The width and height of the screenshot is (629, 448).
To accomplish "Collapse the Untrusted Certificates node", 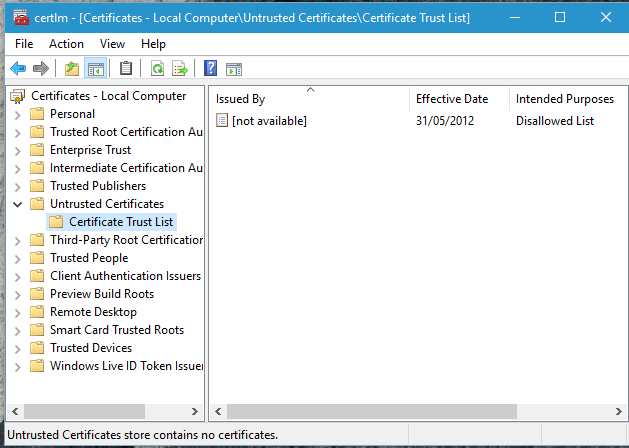I will (x=17, y=204).
